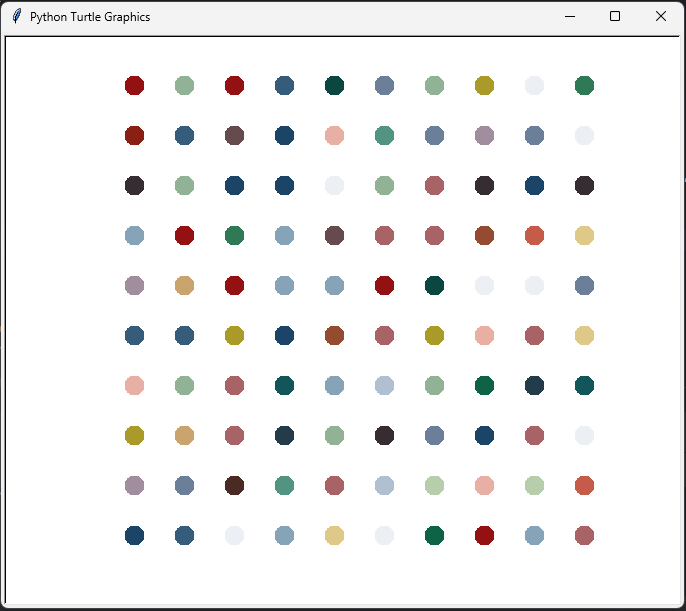The width and height of the screenshot is (686, 611).
Task: Close the Python Turtle Graphics window
Action: click(661, 16)
